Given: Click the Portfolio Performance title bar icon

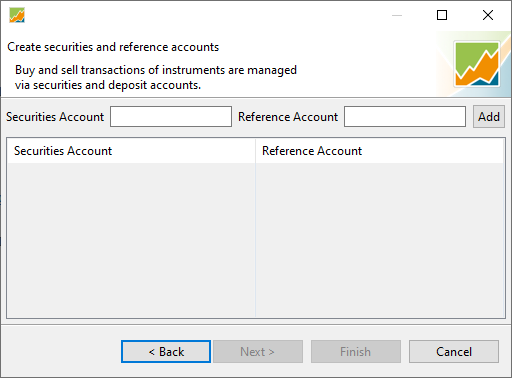Looking at the screenshot, I should [x=17, y=15].
